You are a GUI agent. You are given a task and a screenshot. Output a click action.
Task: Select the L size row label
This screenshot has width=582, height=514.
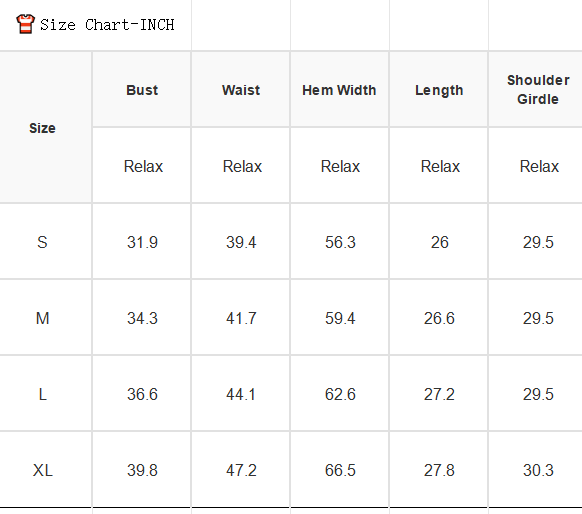[42, 394]
